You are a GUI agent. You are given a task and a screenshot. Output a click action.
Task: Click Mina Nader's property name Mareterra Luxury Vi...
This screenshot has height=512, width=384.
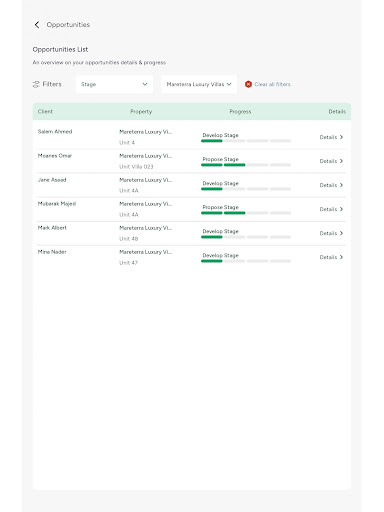click(x=146, y=252)
